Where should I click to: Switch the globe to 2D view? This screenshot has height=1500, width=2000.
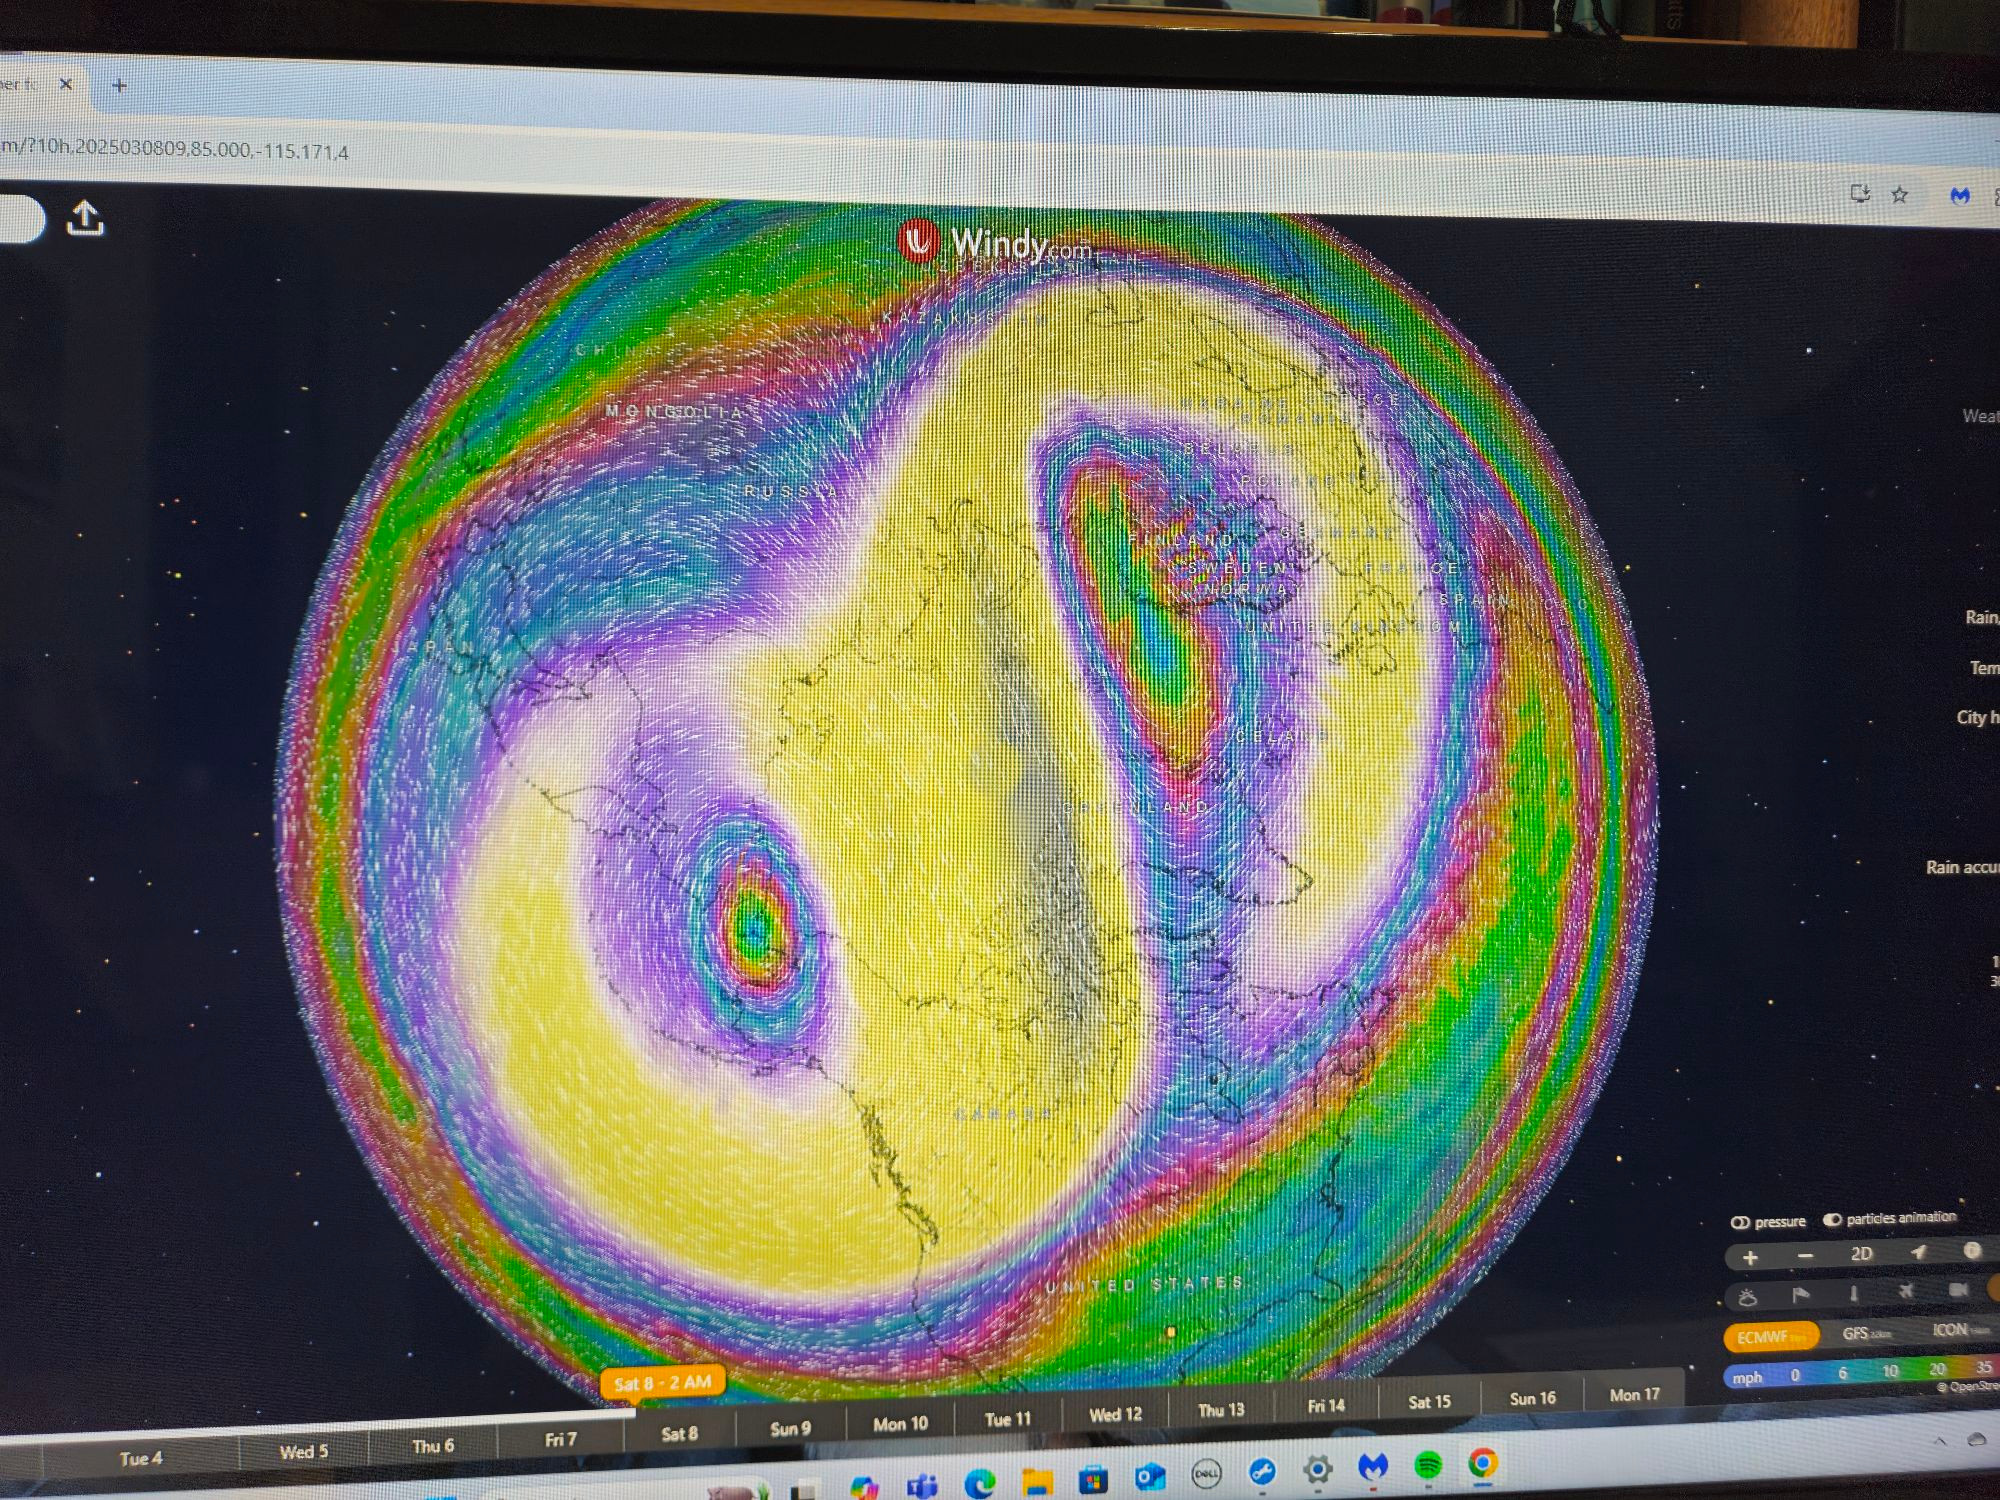(x=1861, y=1254)
